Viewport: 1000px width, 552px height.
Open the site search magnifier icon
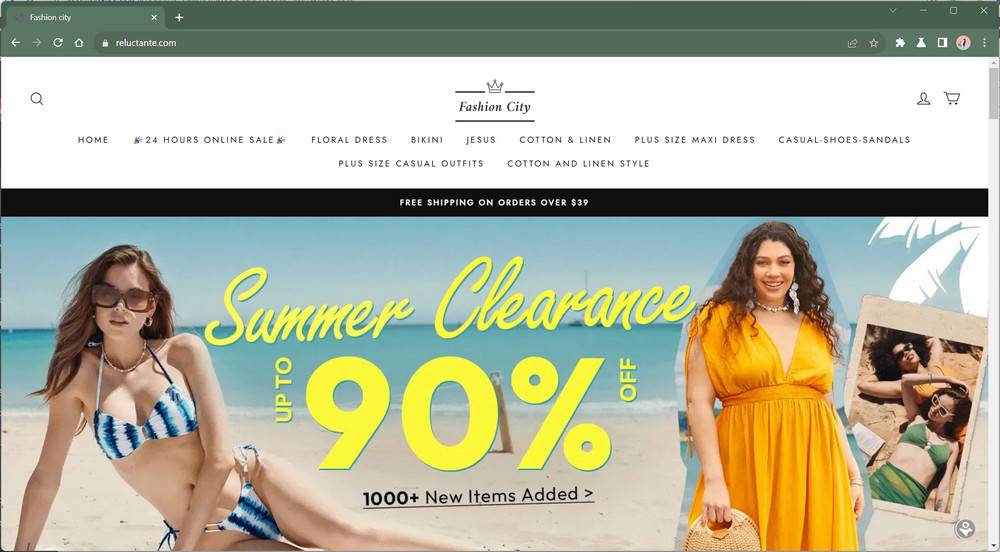point(37,99)
